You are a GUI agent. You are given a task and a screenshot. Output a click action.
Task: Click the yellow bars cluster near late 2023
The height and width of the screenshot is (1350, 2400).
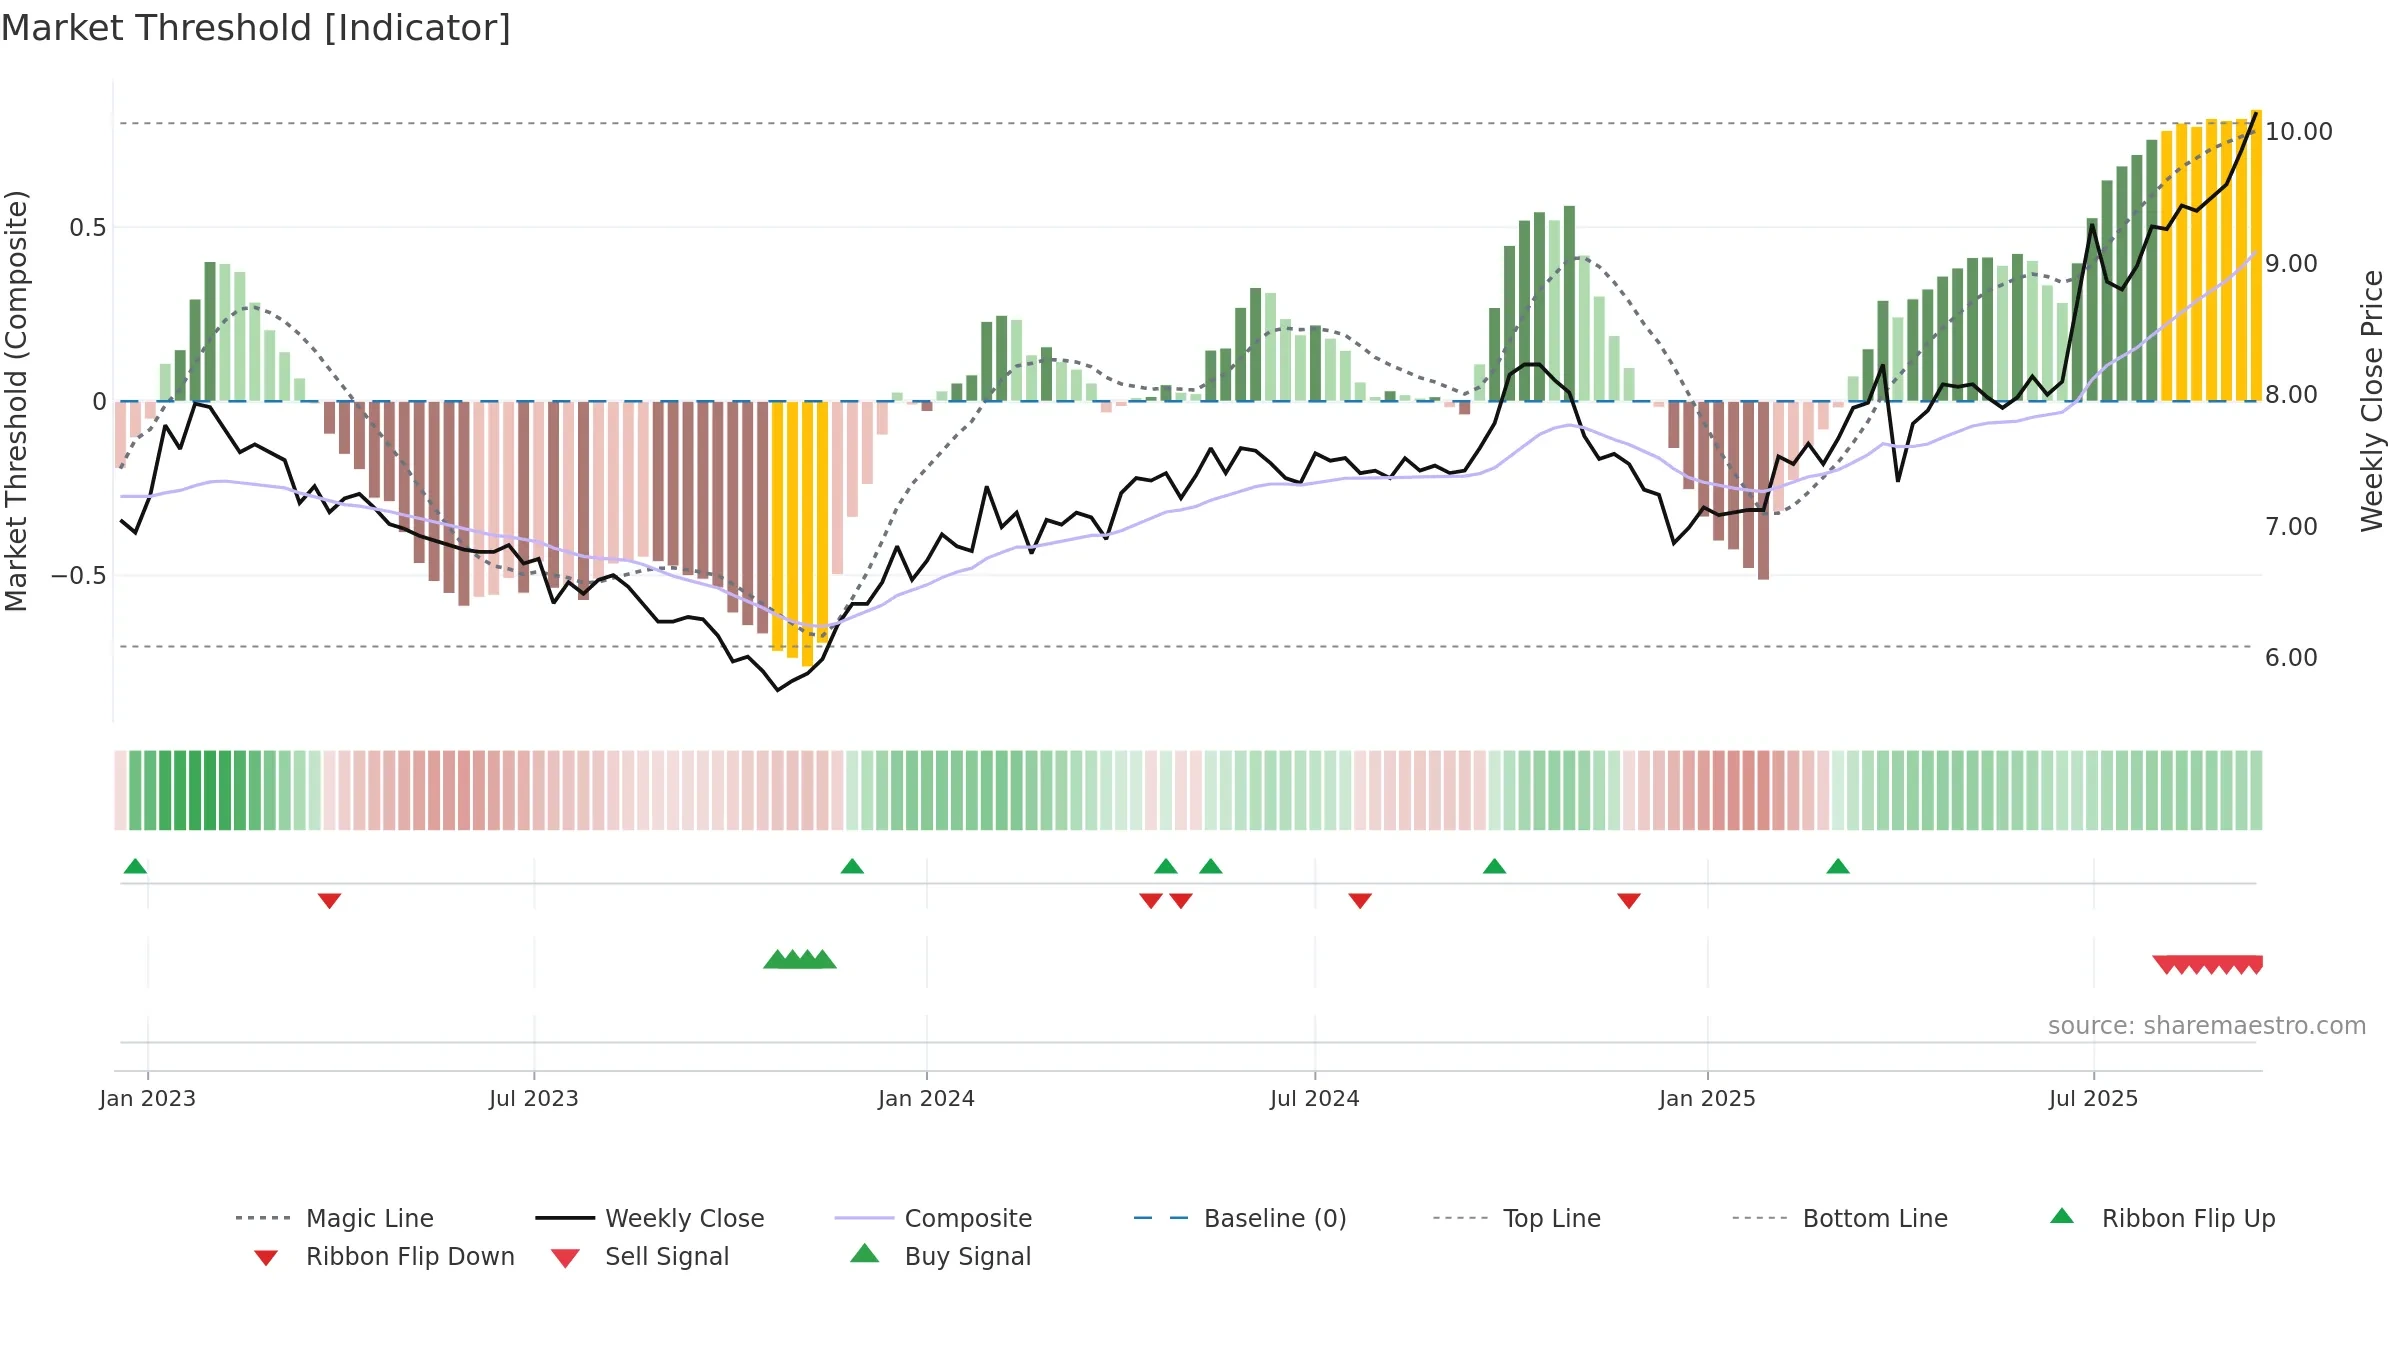coord(800,533)
